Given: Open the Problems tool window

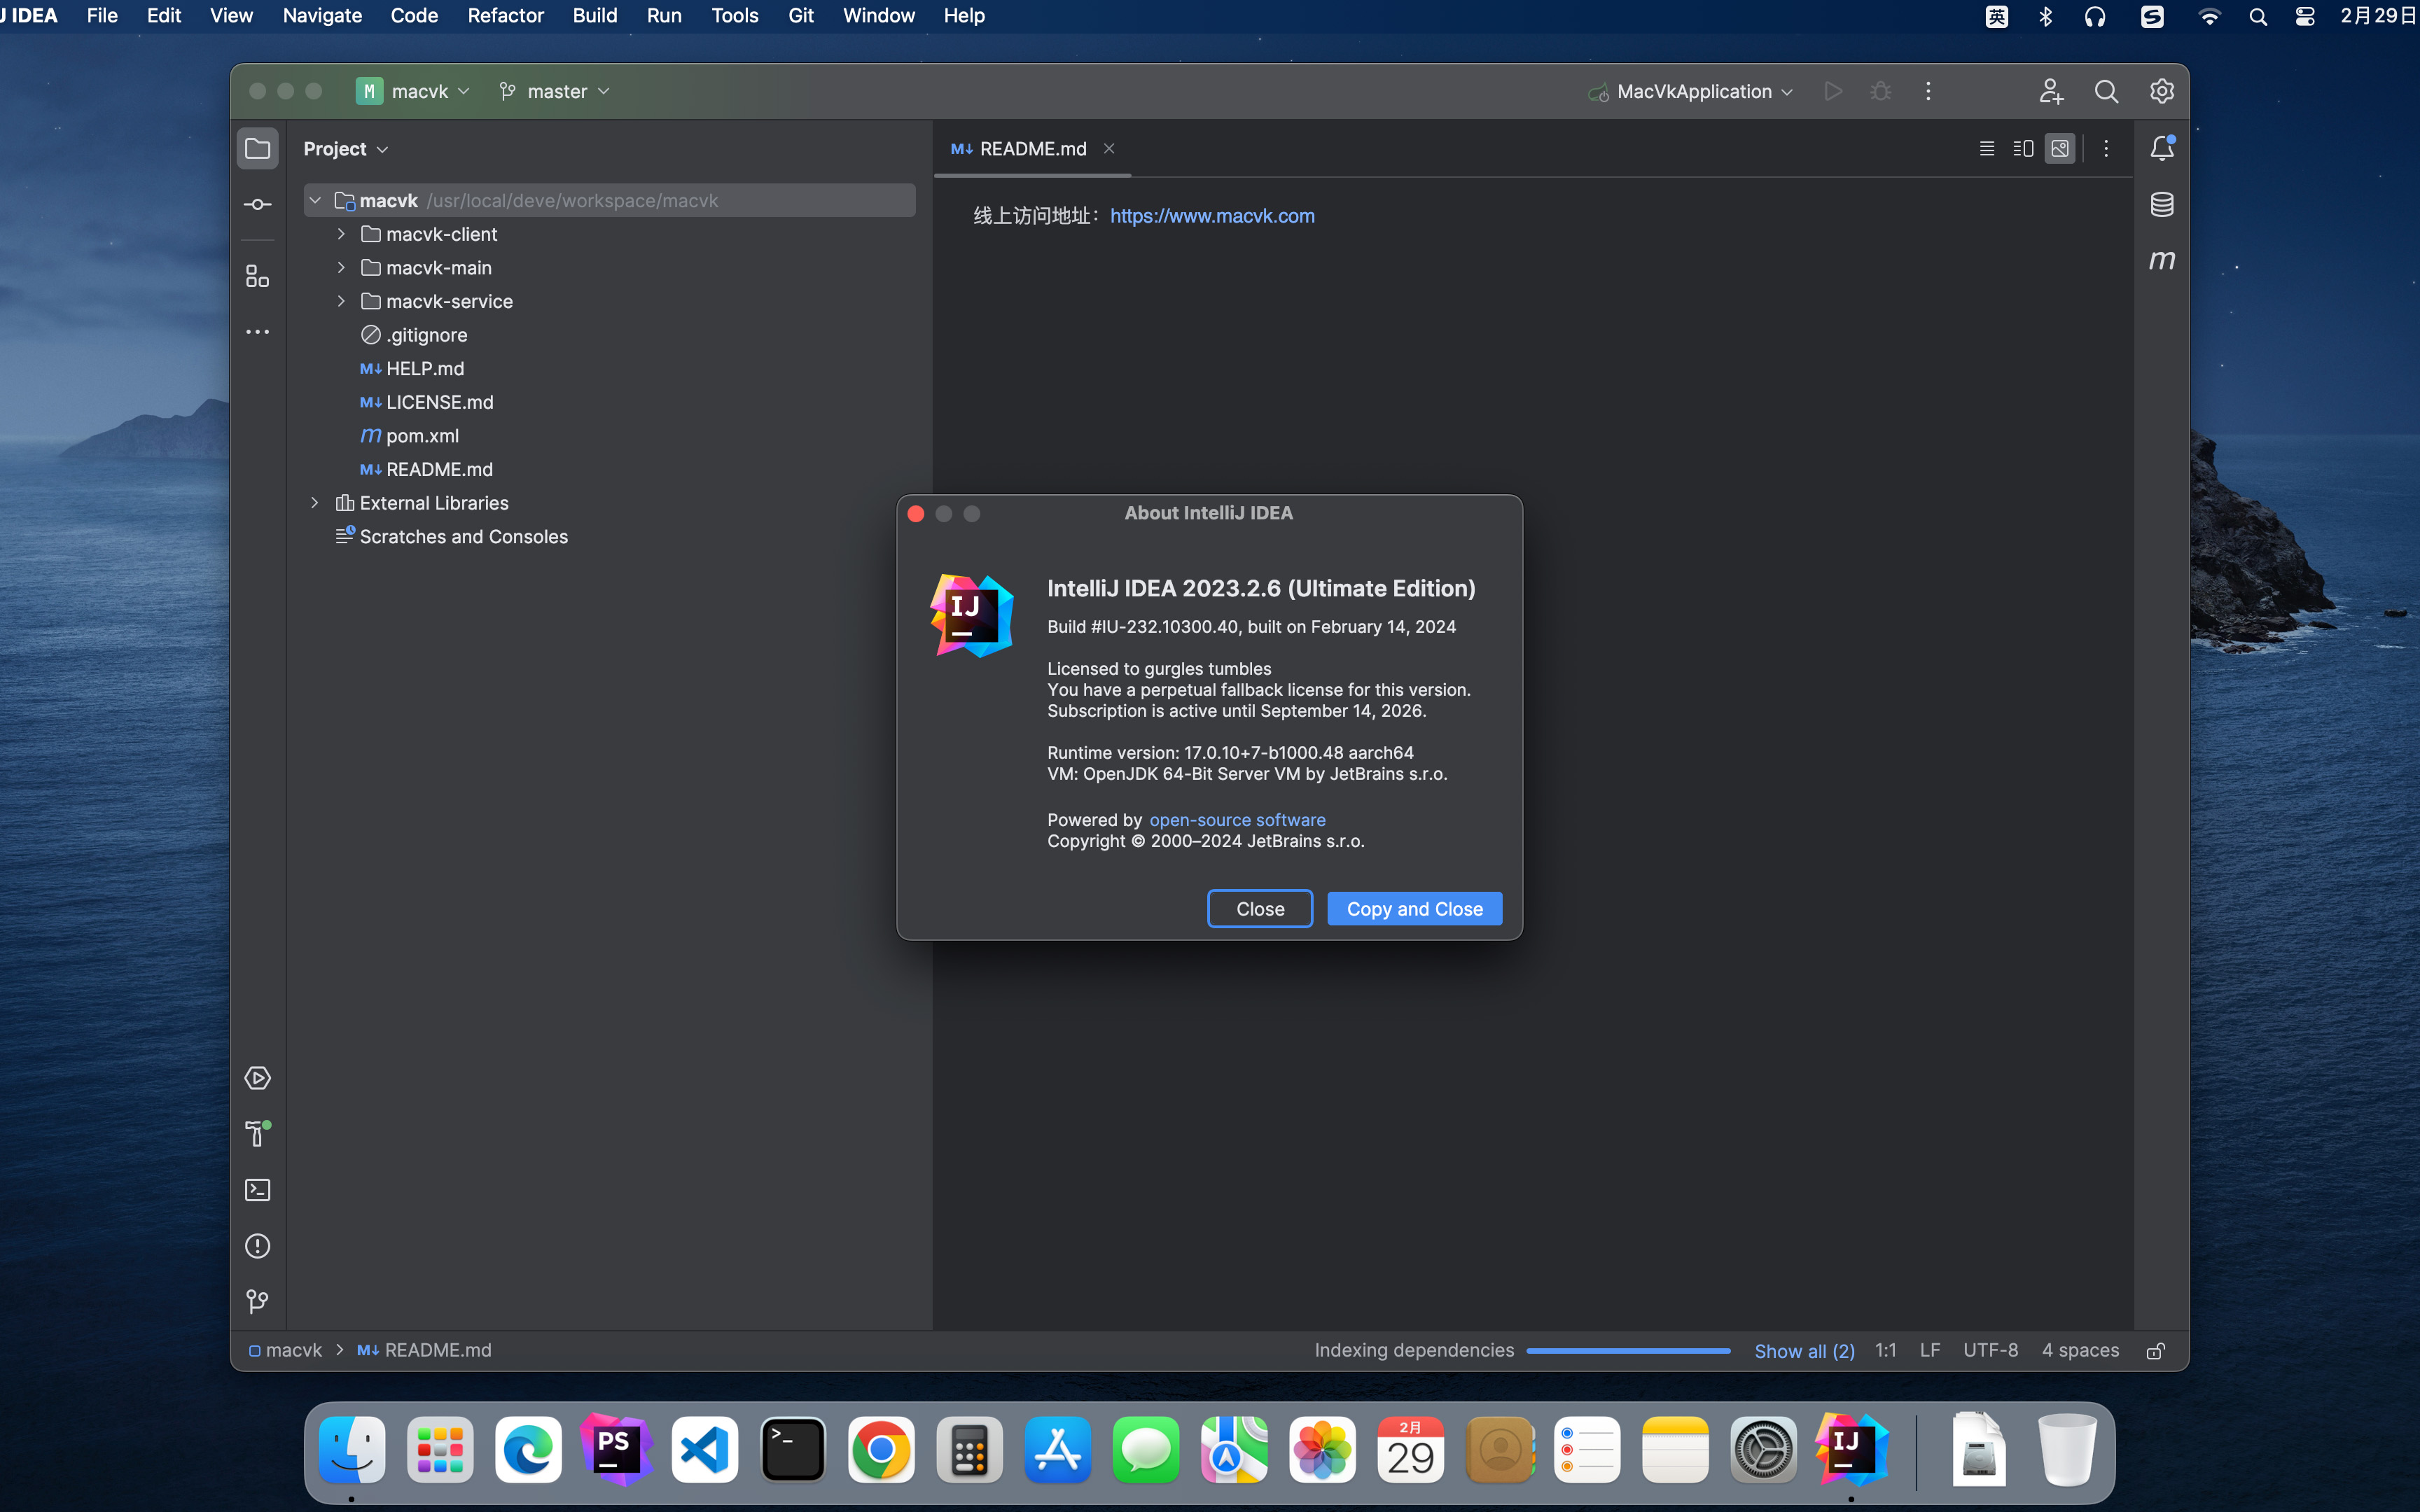Looking at the screenshot, I should pyautogui.click(x=258, y=1246).
